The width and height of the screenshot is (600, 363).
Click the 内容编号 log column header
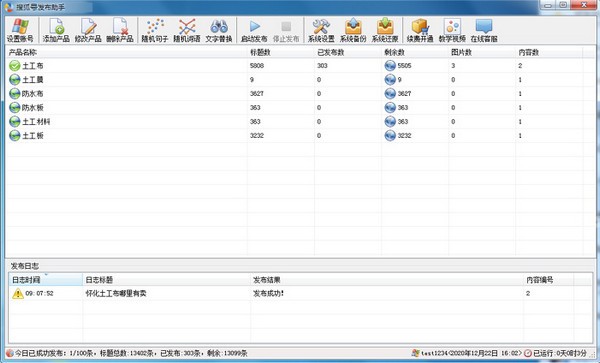point(548,280)
